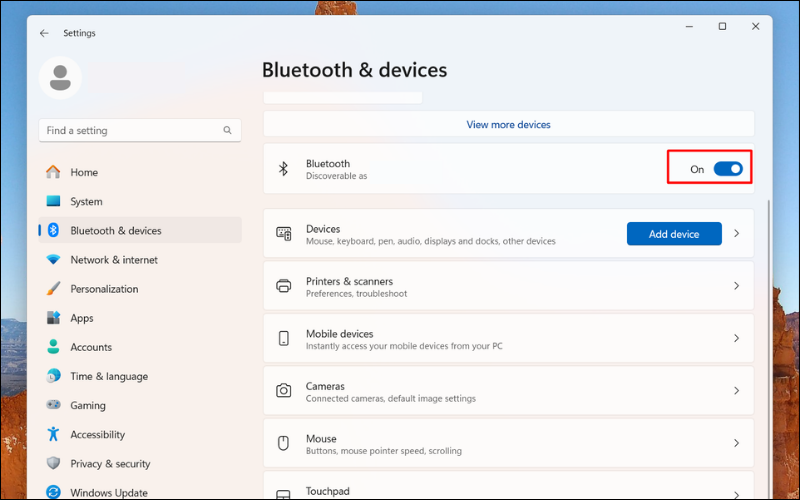Screen dimensions: 800x500
Task: Click the Mobile devices phone icon
Action: (284, 338)
